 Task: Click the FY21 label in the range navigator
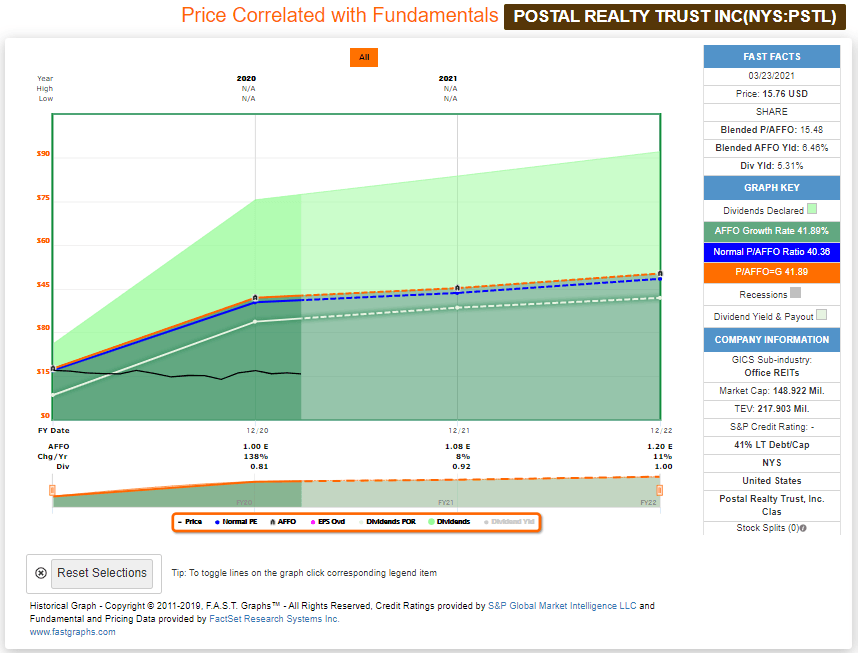(x=446, y=502)
